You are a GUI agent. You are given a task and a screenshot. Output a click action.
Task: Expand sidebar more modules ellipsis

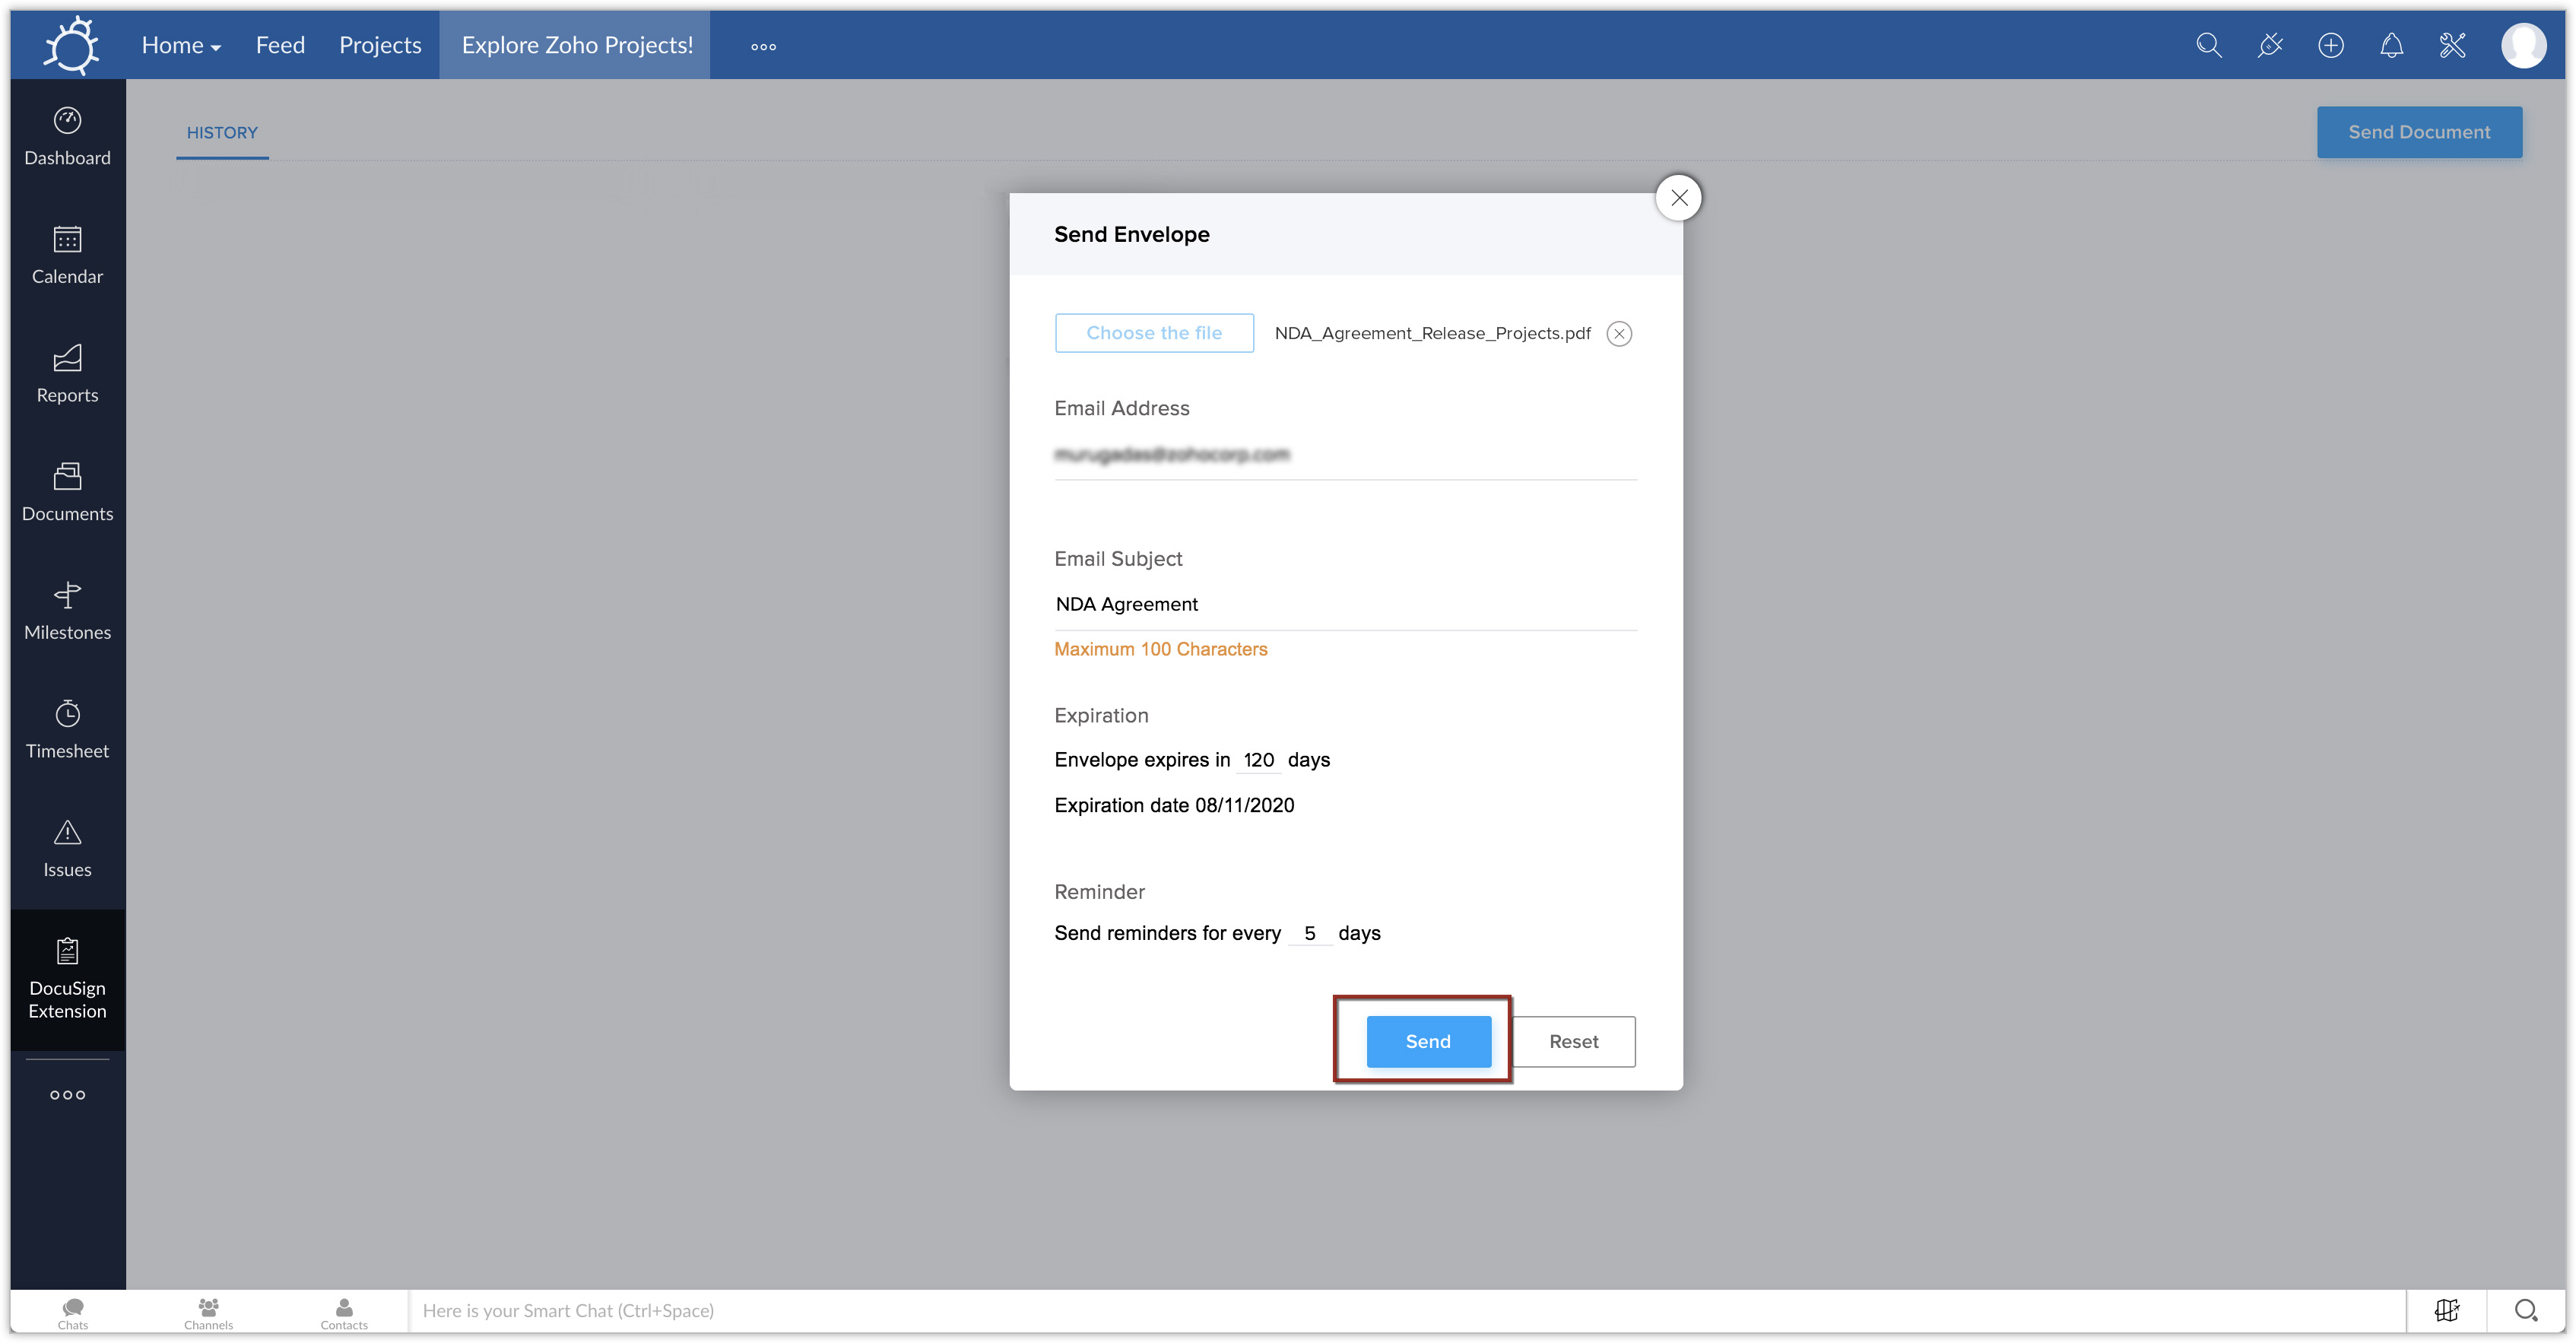67,1094
